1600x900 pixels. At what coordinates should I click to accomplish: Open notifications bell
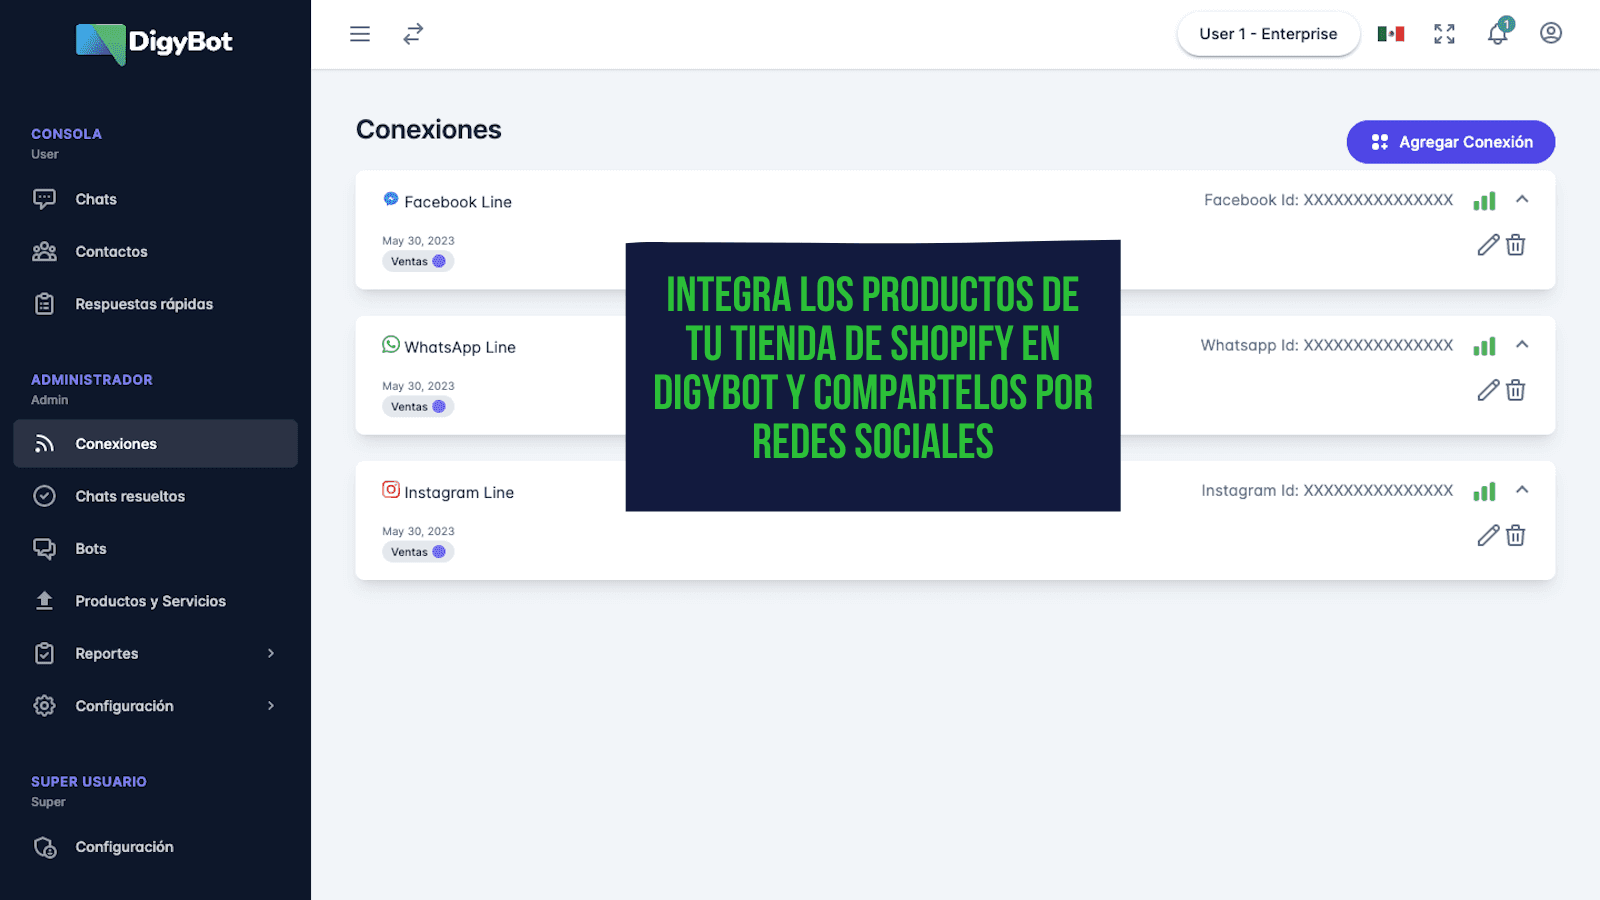(1498, 34)
